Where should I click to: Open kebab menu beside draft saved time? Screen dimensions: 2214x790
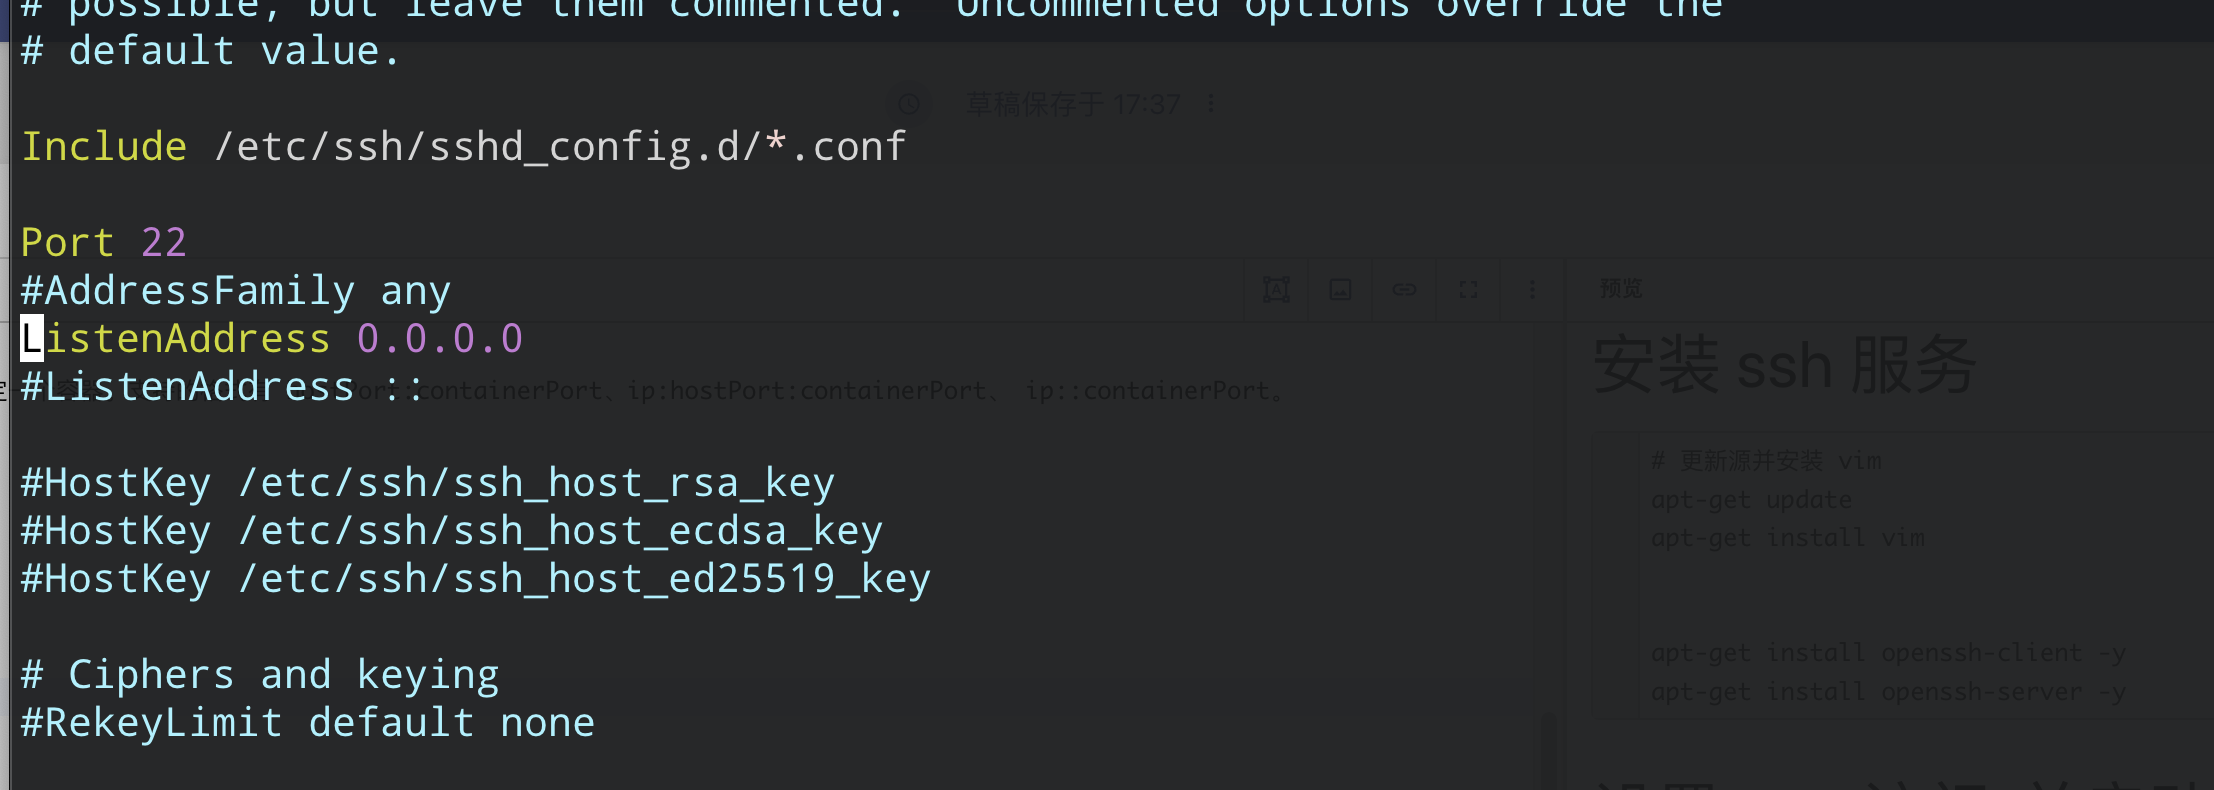pos(1211,104)
